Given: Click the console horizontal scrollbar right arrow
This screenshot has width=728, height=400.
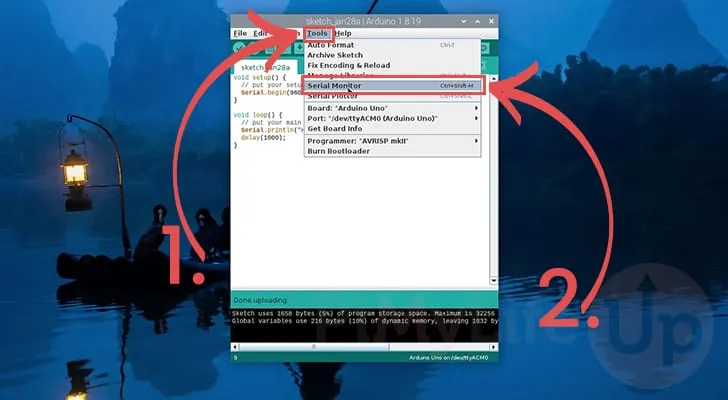Looking at the screenshot, I should click(x=494, y=347).
